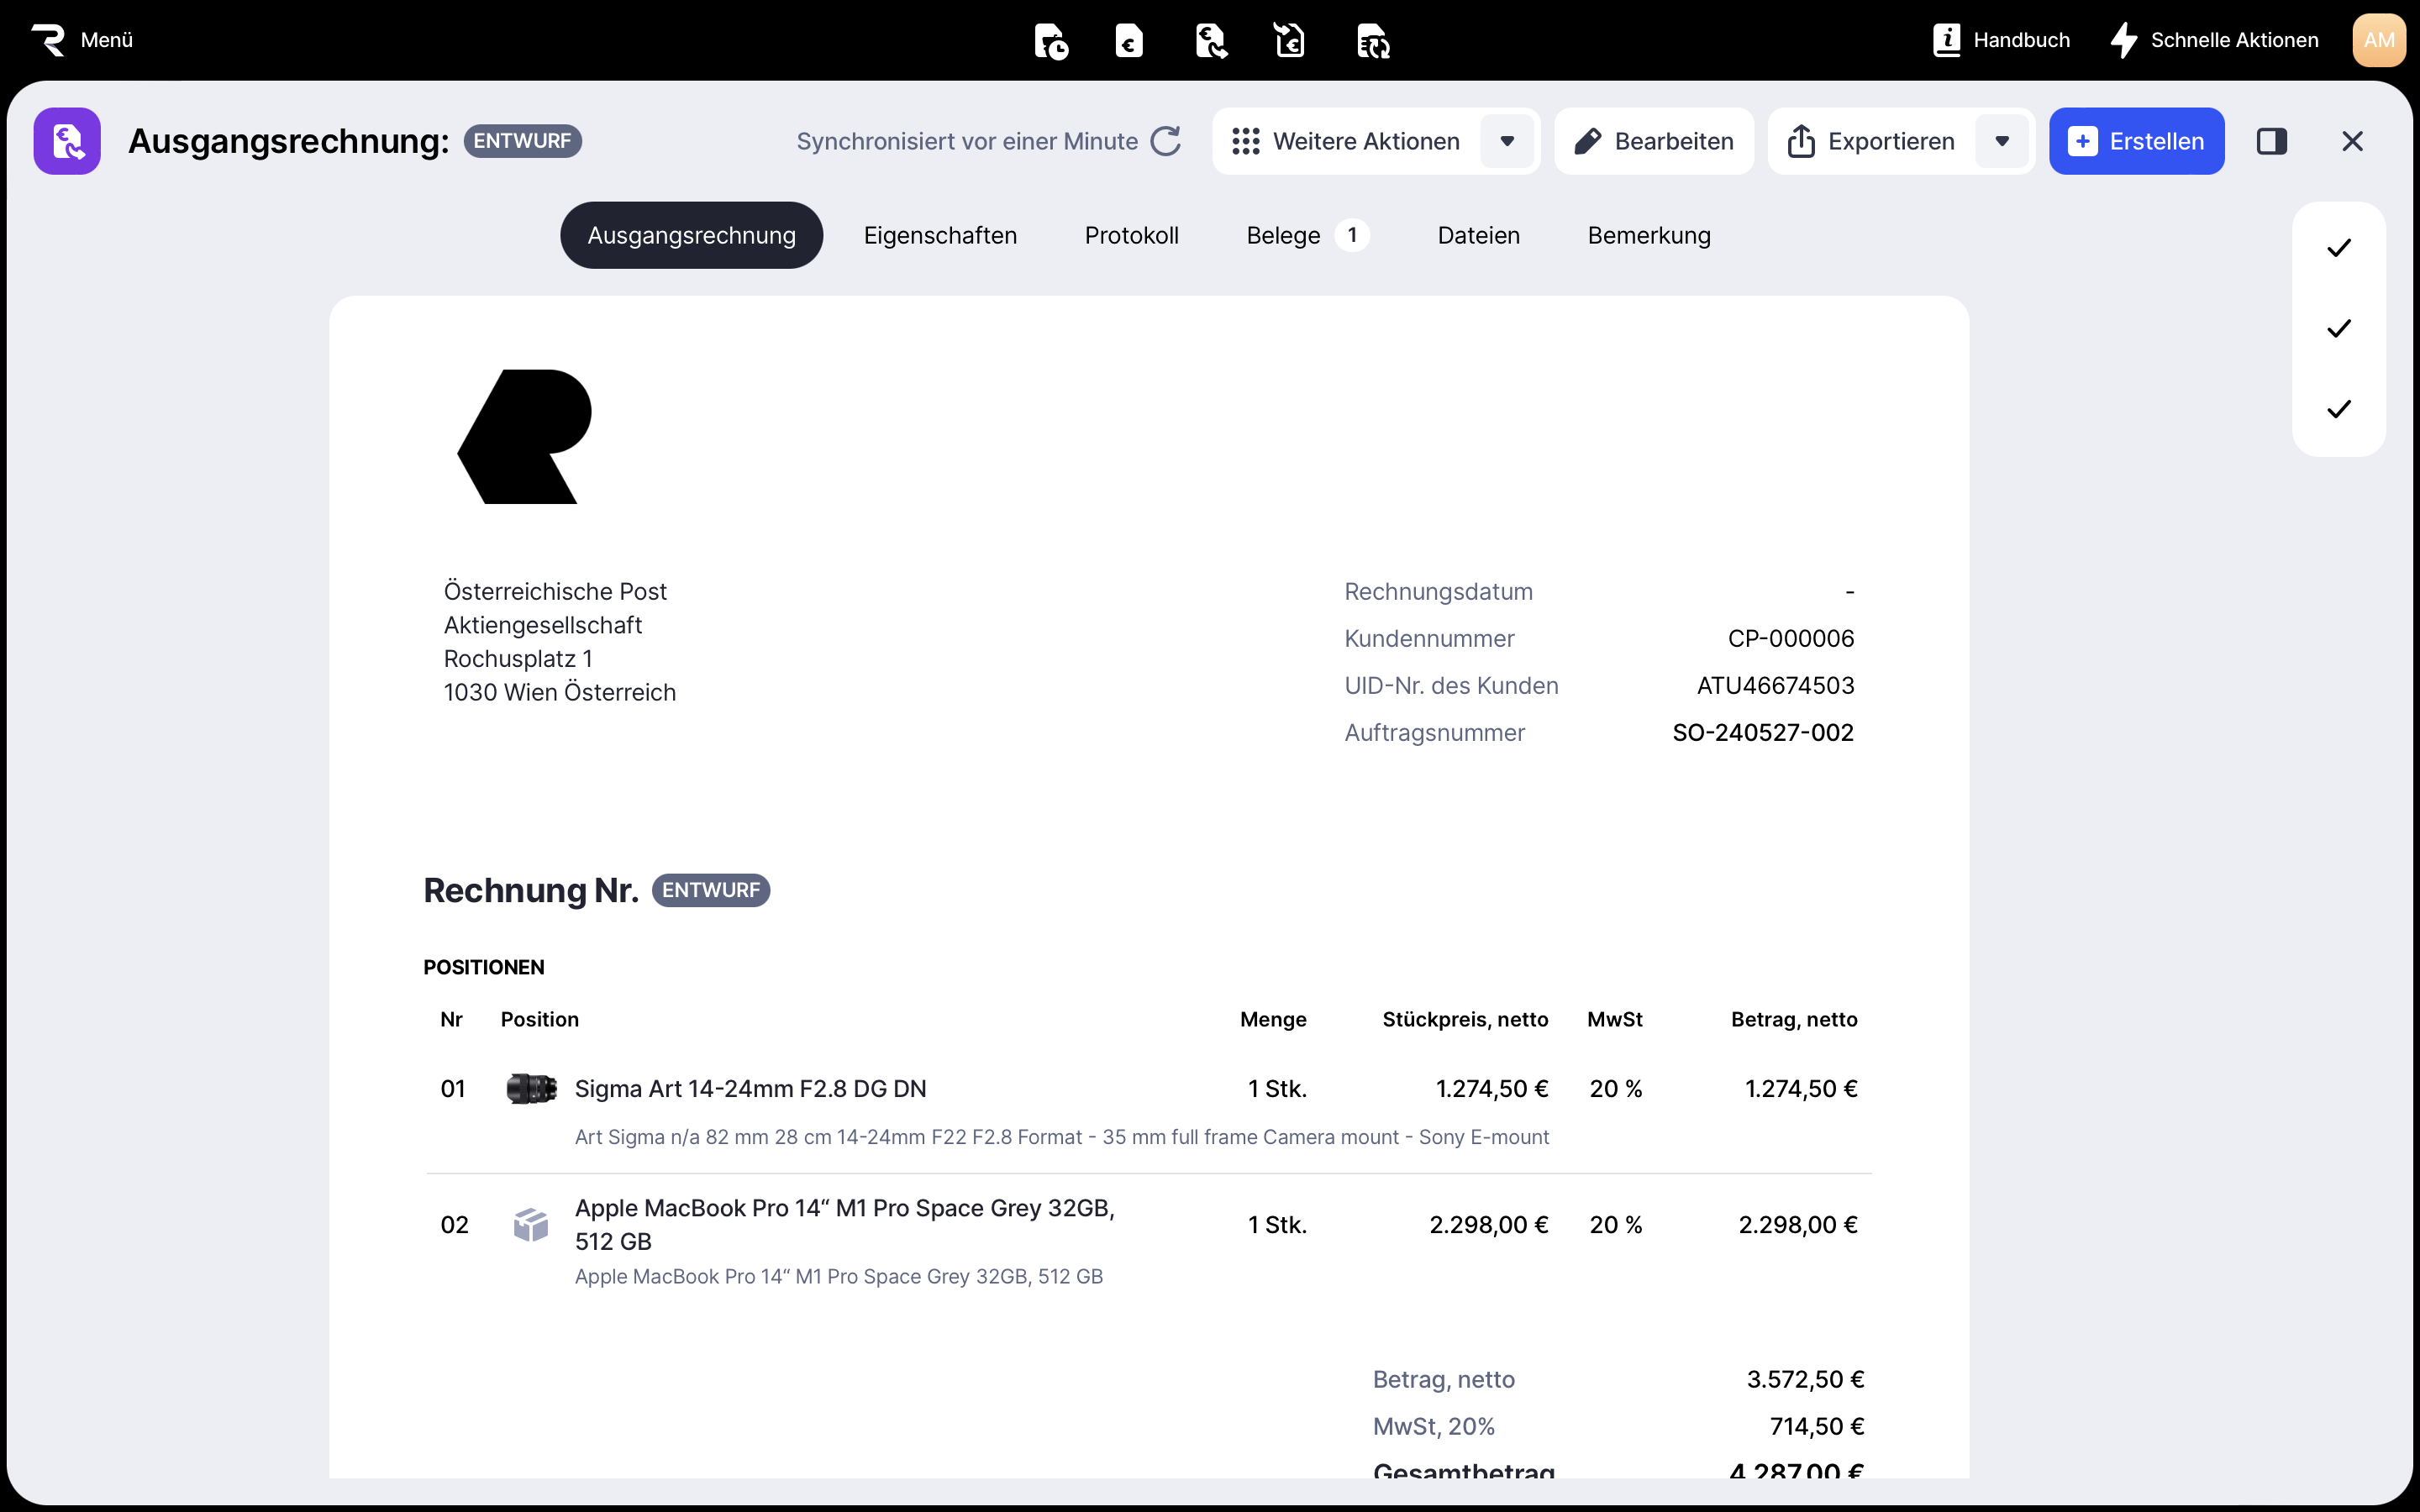The height and width of the screenshot is (1512, 2420).
Task: Open the AM user avatar
Action: (2378, 40)
